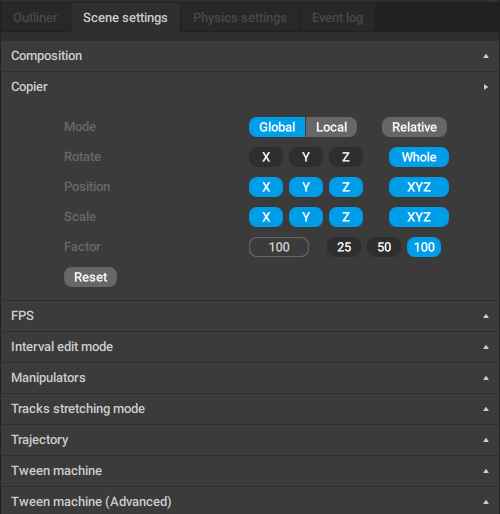Toggle Position Y axis button
Viewport: 500px width, 514px height.
pos(306,187)
